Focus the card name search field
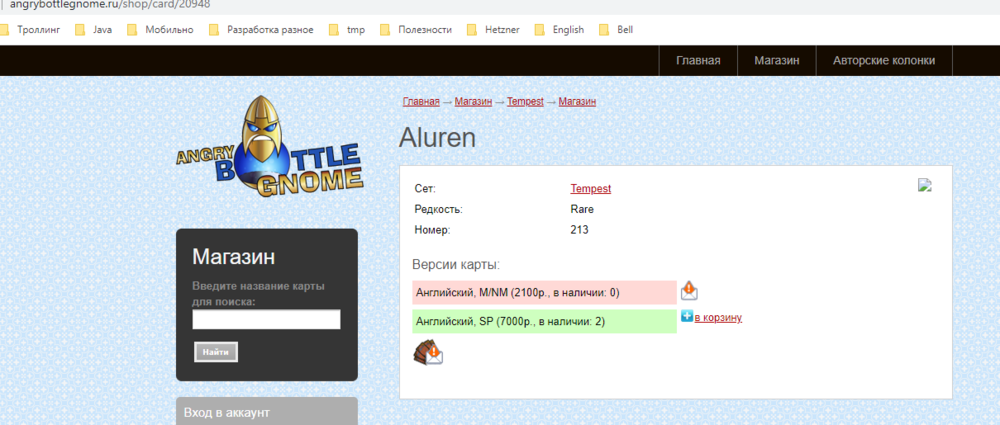1000x425 pixels. click(x=266, y=319)
